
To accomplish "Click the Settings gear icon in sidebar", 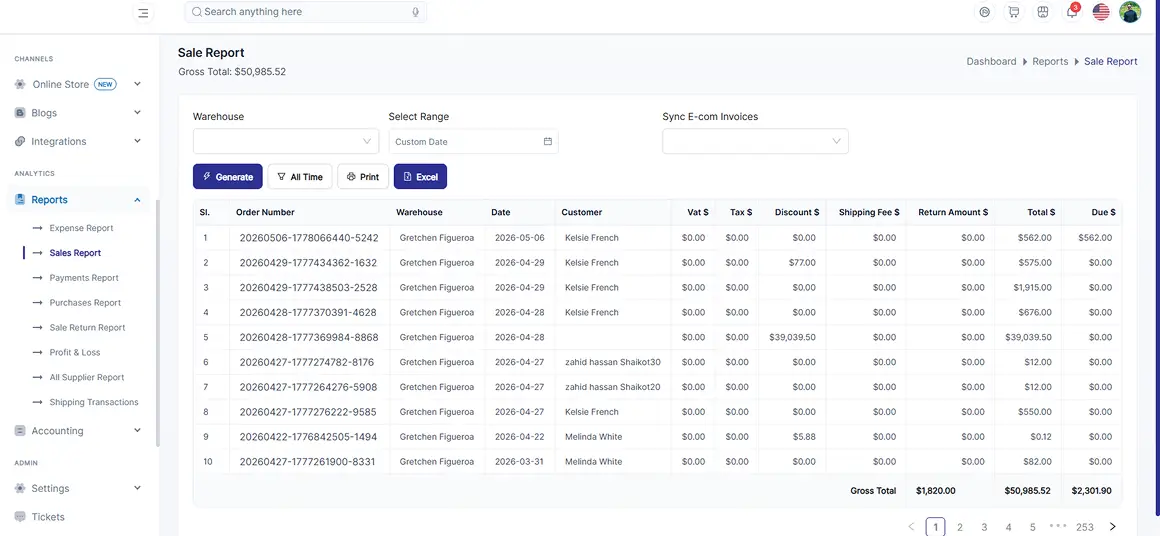I will click(x=20, y=489).
